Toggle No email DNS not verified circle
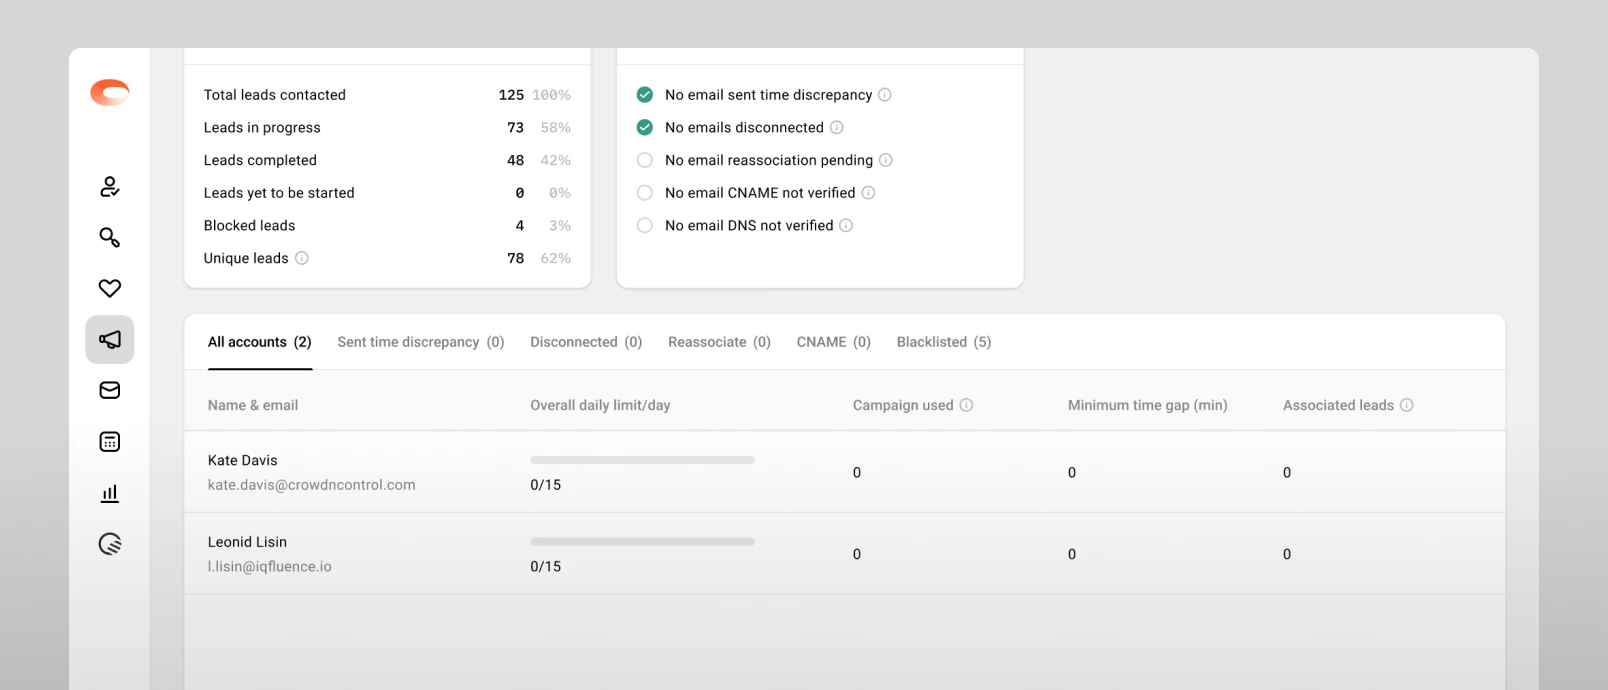 [x=645, y=225]
